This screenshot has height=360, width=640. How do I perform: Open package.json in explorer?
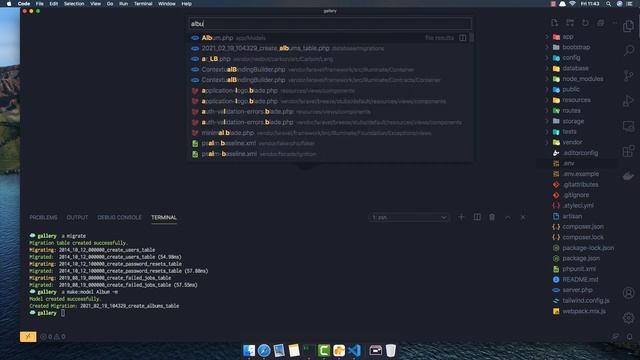(x=581, y=258)
